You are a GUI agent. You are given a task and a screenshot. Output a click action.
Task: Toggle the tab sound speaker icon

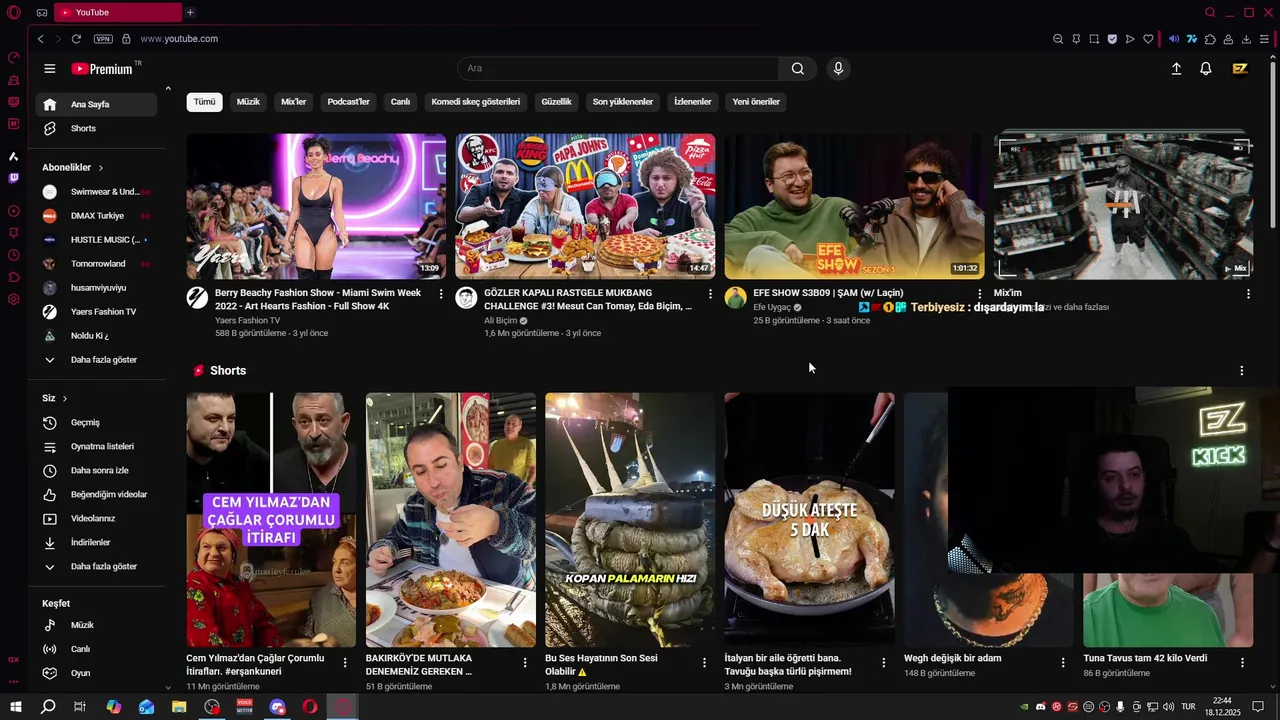pyautogui.click(x=1174, y=39)
